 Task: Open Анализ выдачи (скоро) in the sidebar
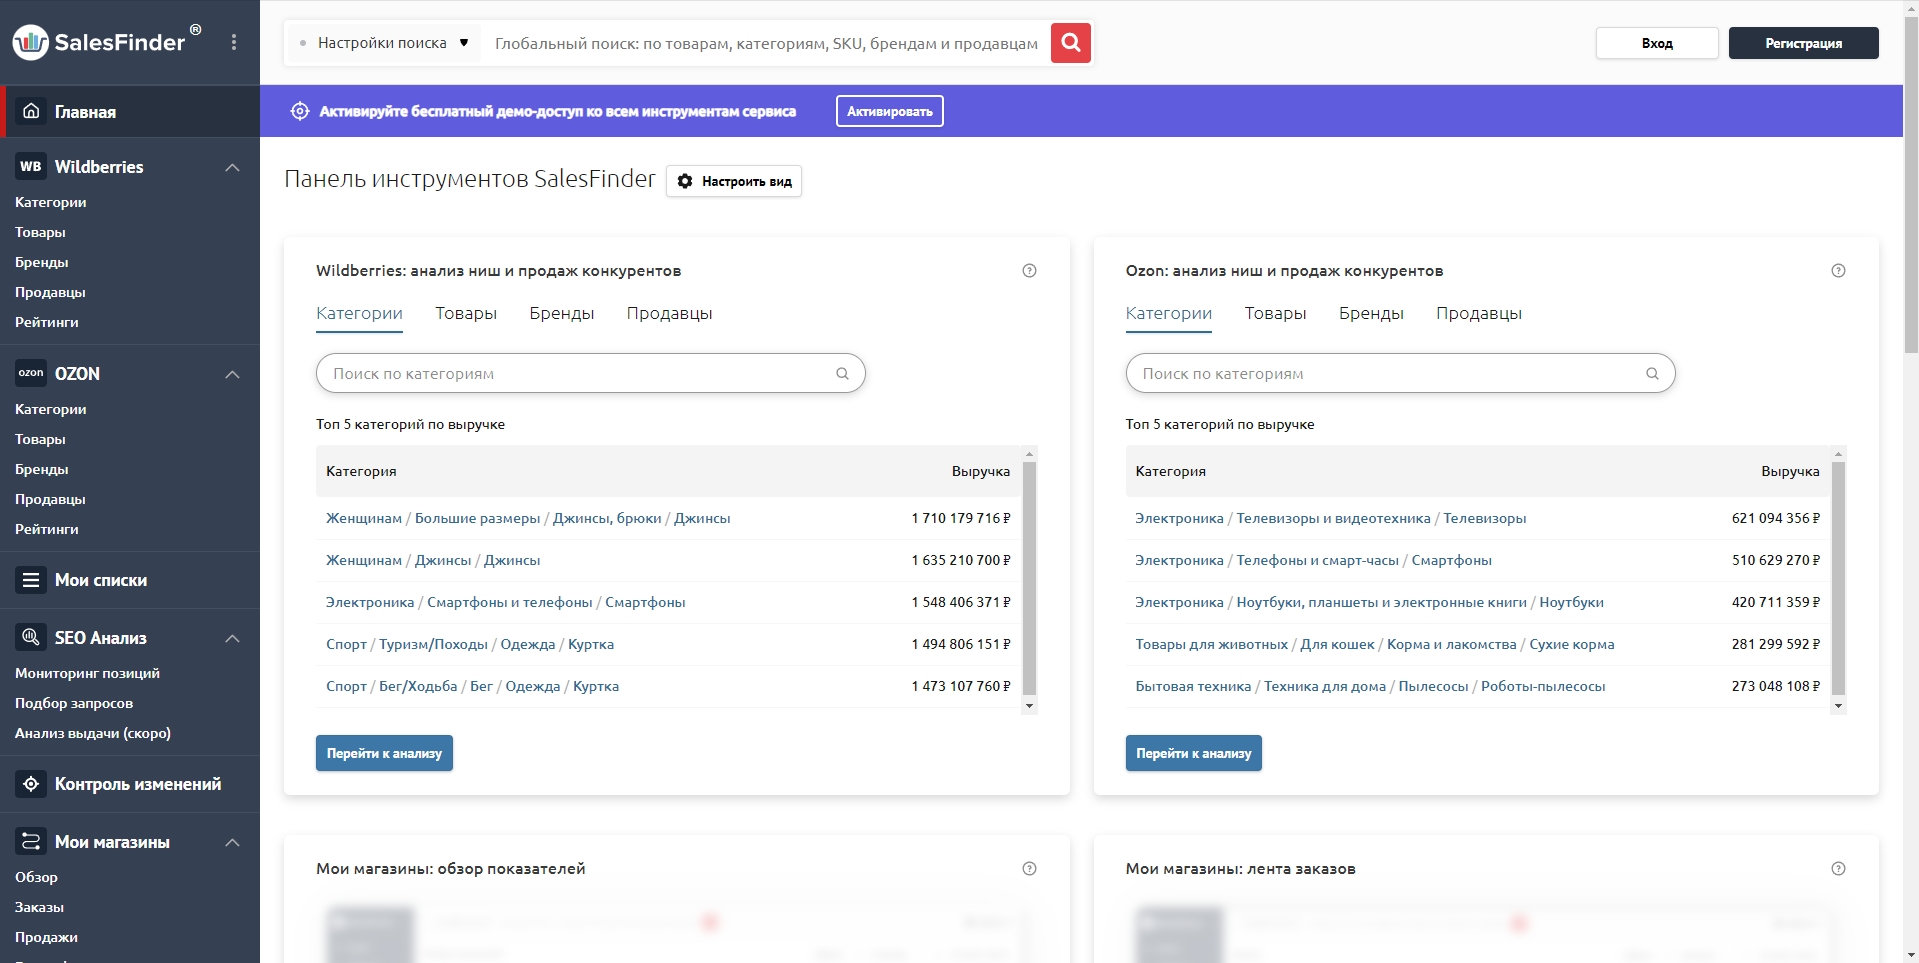pyautogui.click(x=93, y=733)
